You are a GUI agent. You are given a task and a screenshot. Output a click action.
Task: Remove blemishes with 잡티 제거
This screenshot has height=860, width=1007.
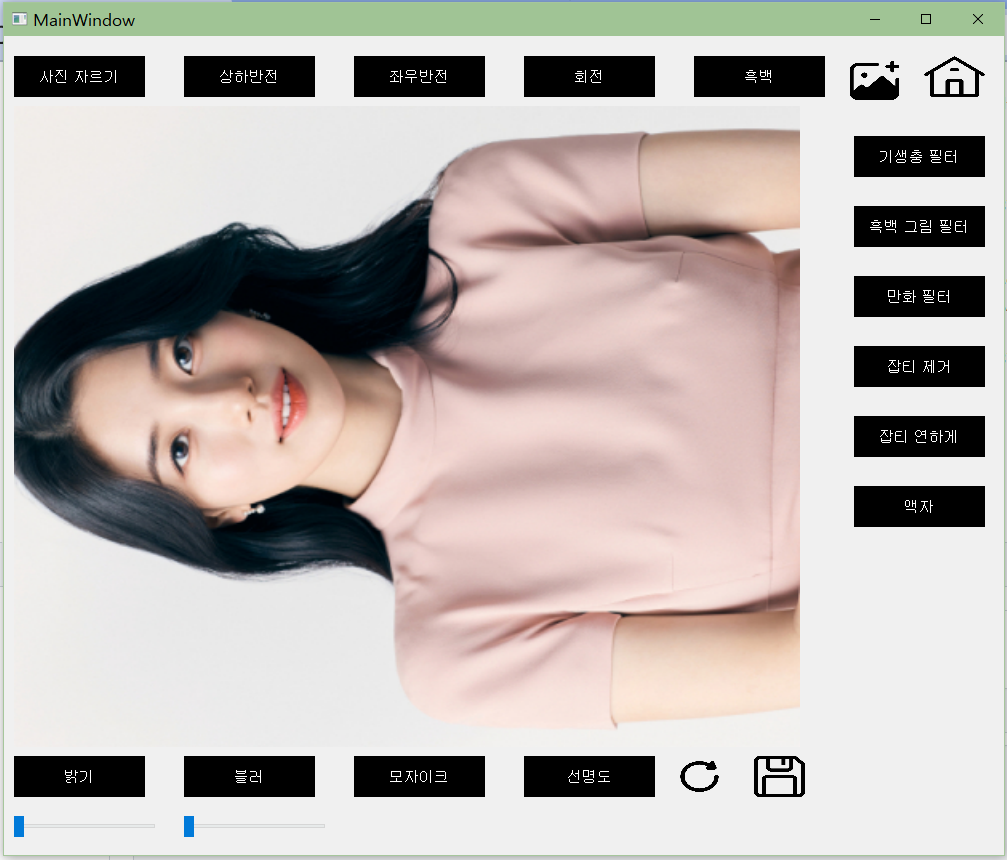(x=919, y=366)
